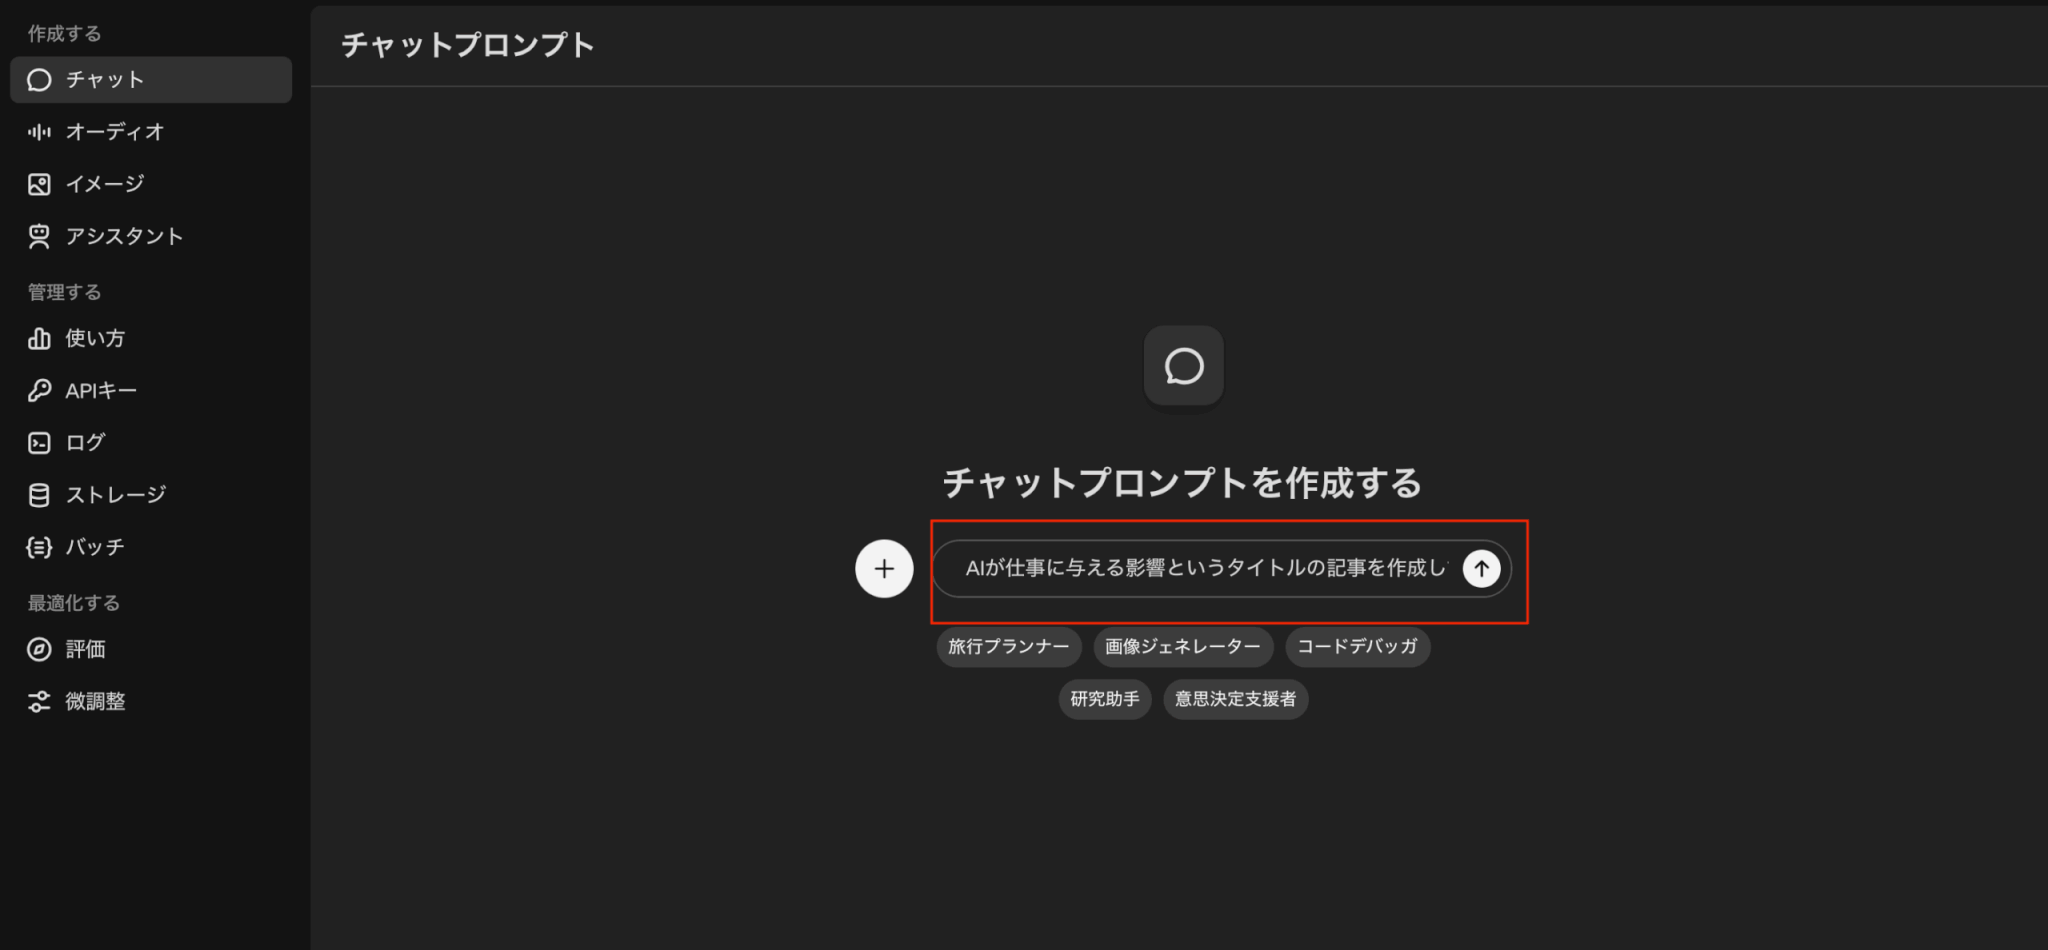Open the 使い方 usage page
The width and height of the screenshot is (2048, 950).
tap(95, 339)
